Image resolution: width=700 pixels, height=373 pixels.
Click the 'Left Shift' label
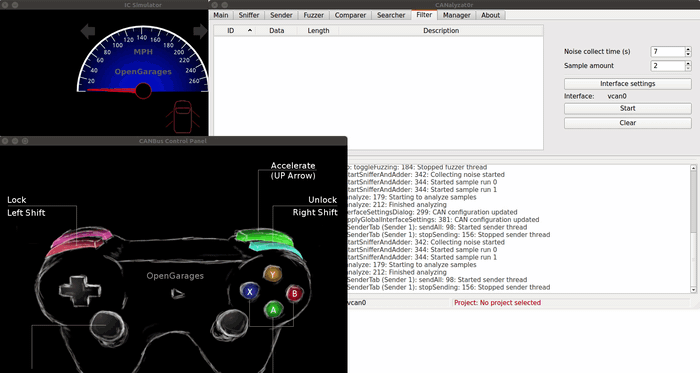click(26, 213)
